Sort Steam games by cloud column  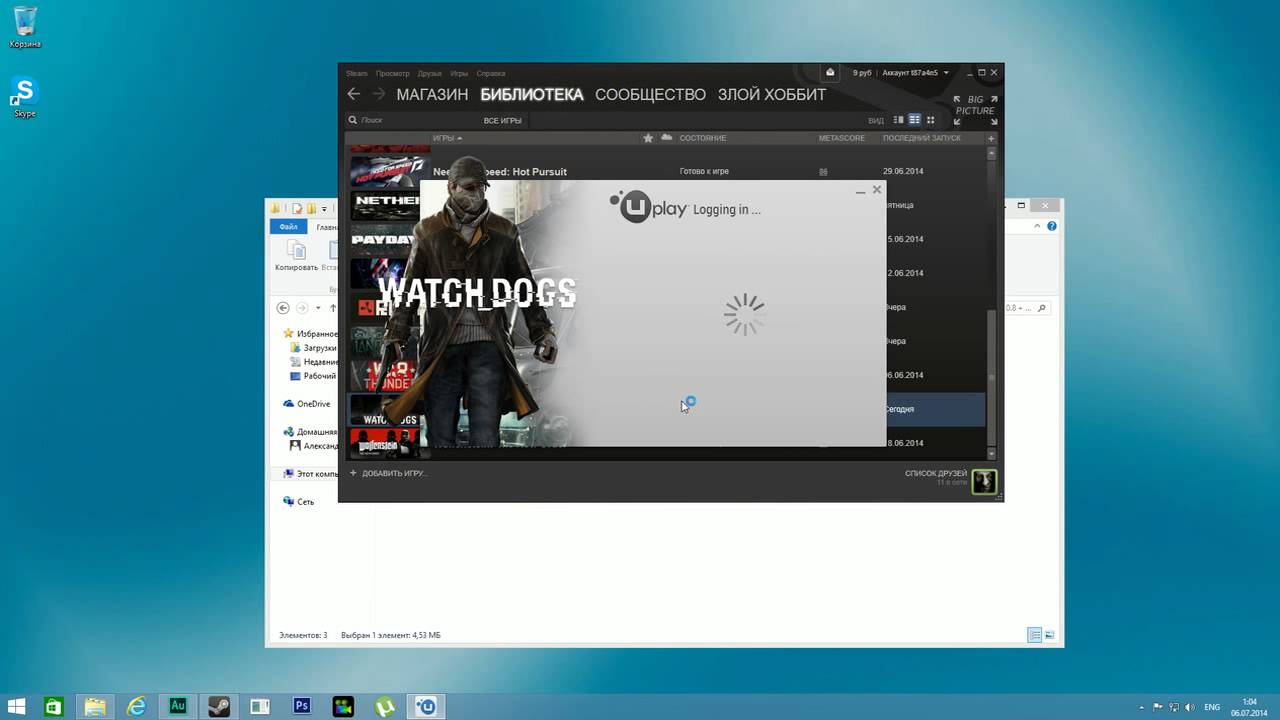pyautogui.click(x=667, y=138)
